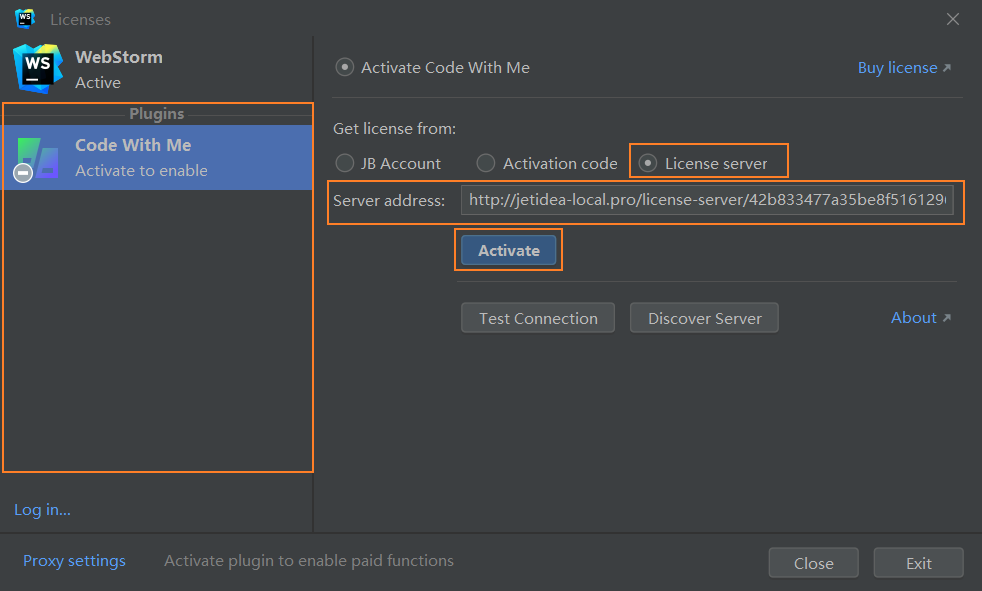Click the Server address input field
This screenshot has height=591, width=982.
pos(707,200)
